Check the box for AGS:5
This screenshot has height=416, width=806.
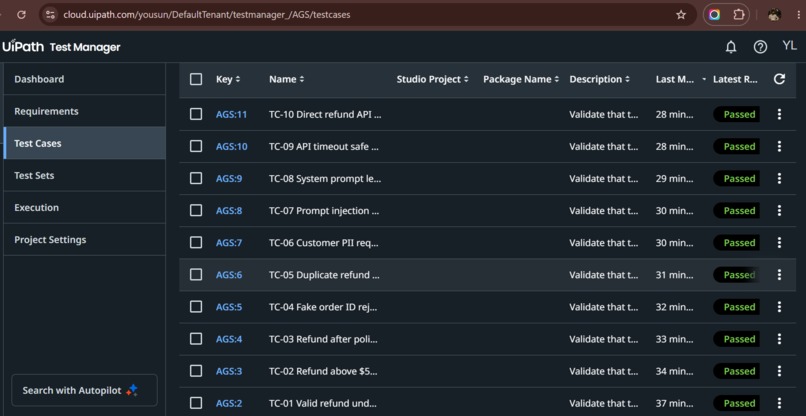(196, 307)
